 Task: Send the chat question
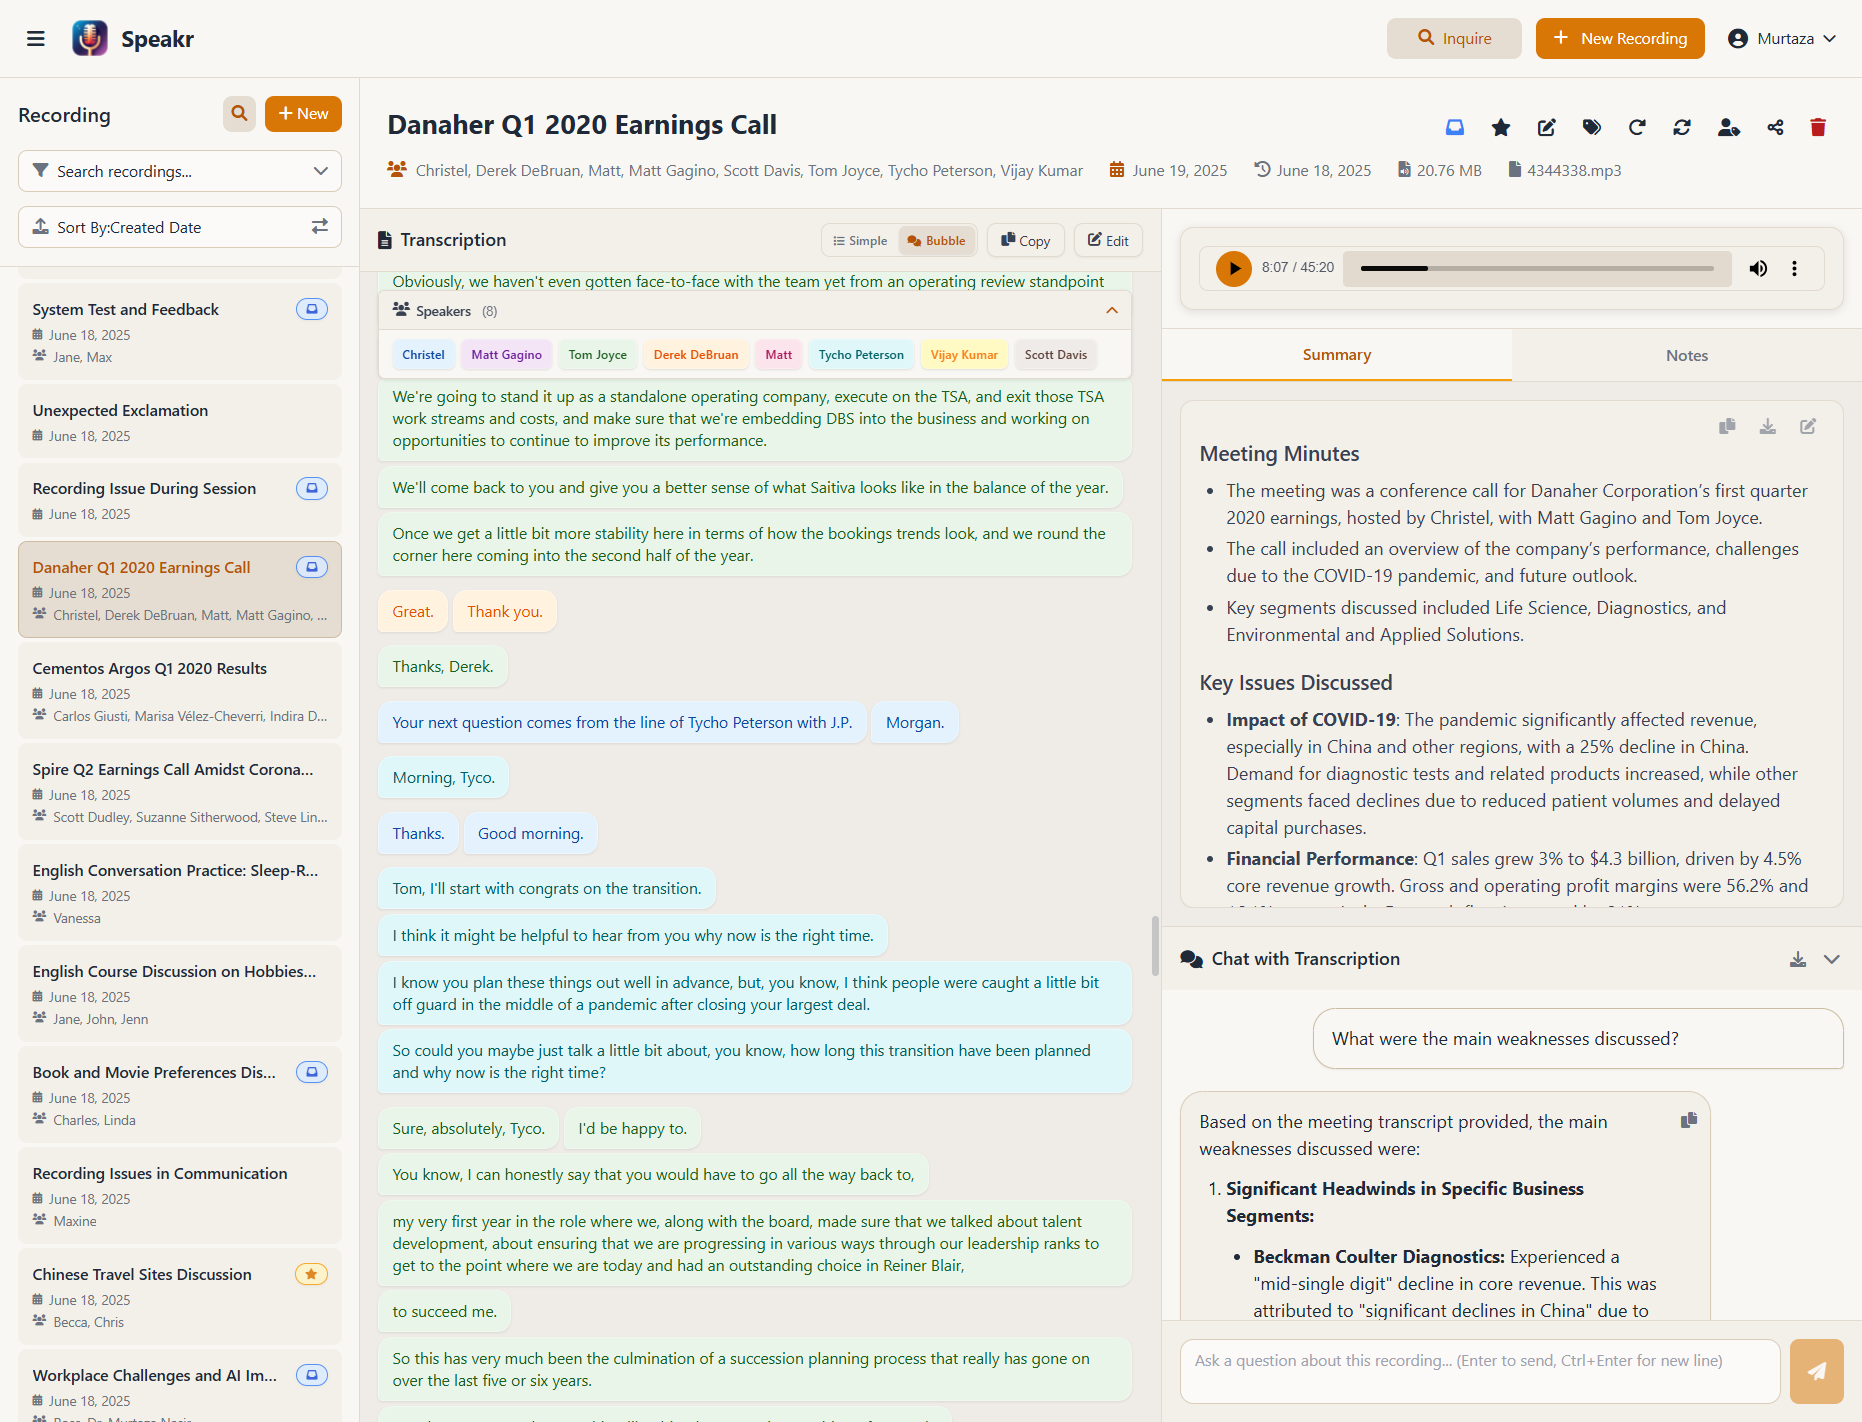coord(1816,1371)
